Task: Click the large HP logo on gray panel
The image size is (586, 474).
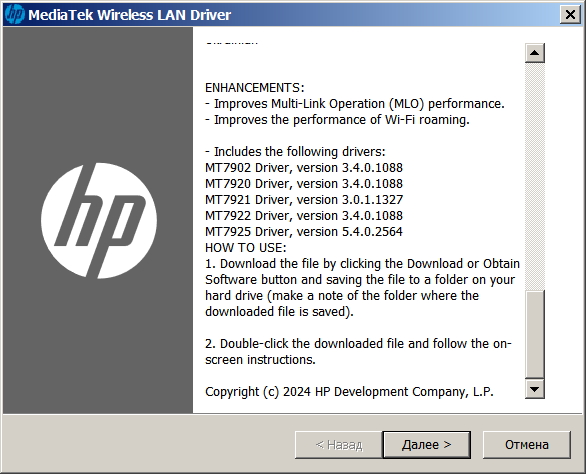Action: pos(99,221)
